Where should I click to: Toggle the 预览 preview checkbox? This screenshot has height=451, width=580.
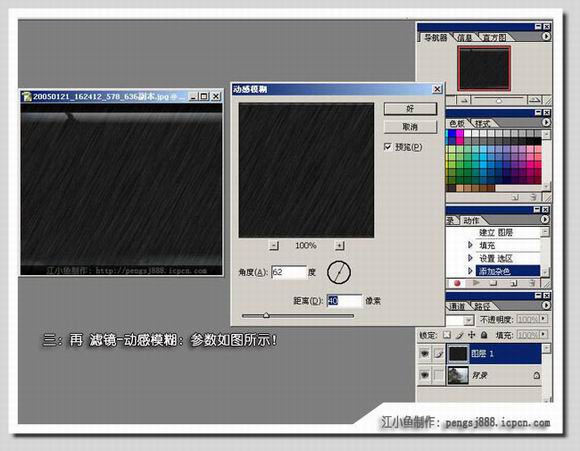388,147
